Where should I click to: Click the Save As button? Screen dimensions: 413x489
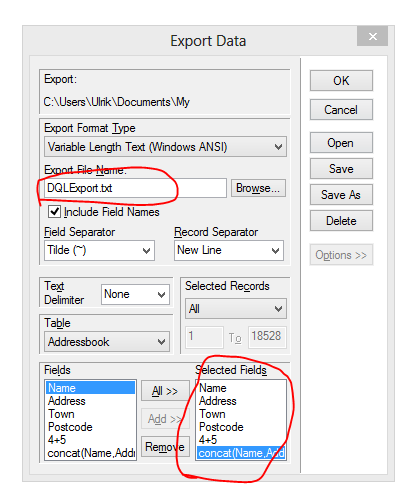(x=341, y=195)
